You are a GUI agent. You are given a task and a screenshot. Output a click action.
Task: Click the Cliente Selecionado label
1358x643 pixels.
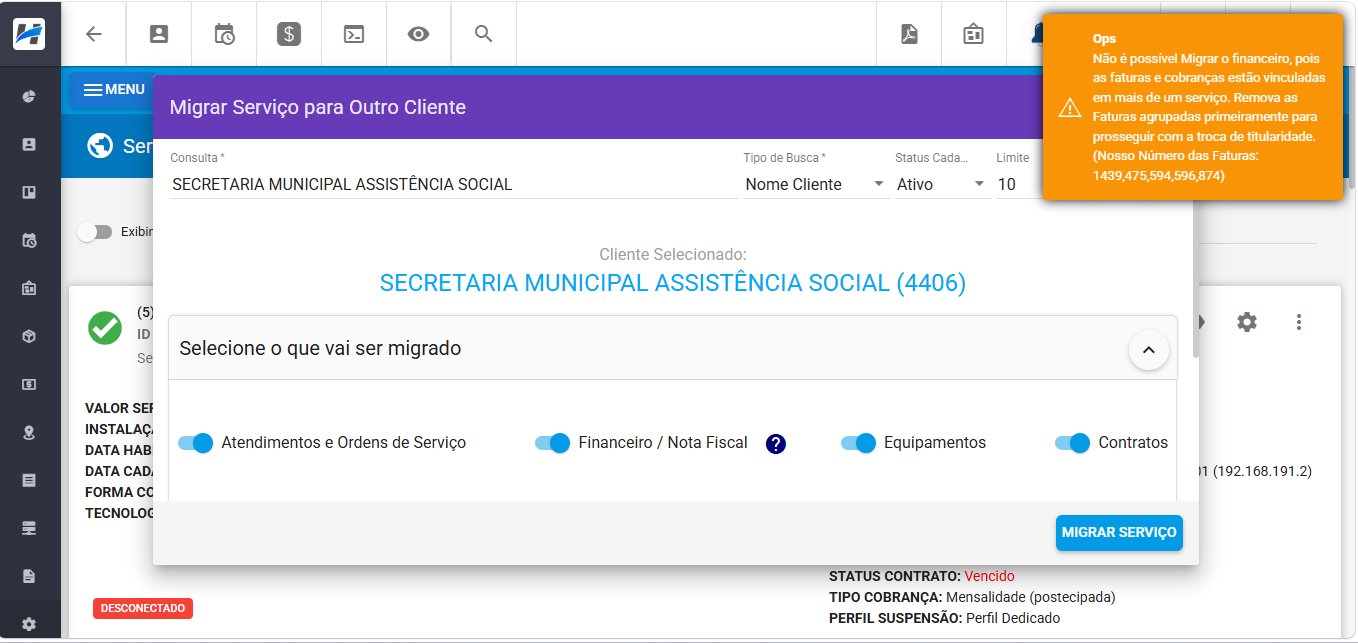click(673, 255)
